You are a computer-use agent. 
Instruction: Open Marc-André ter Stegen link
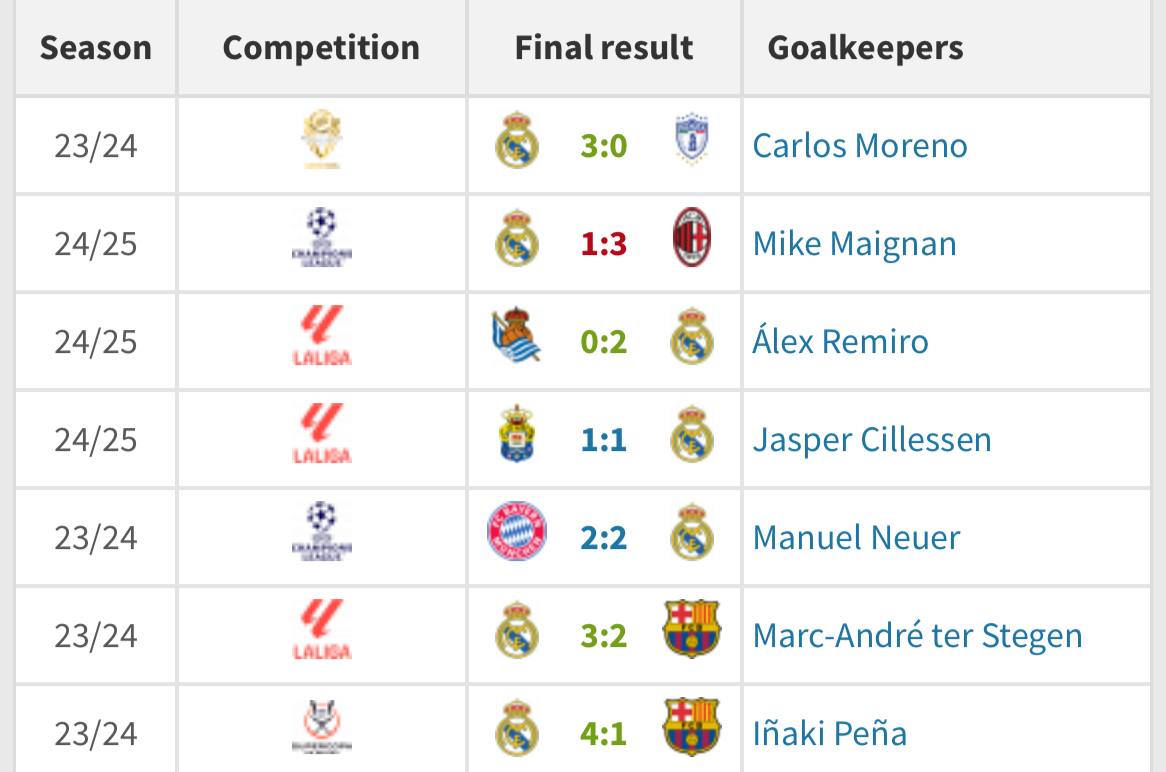[x=918, y=636]
